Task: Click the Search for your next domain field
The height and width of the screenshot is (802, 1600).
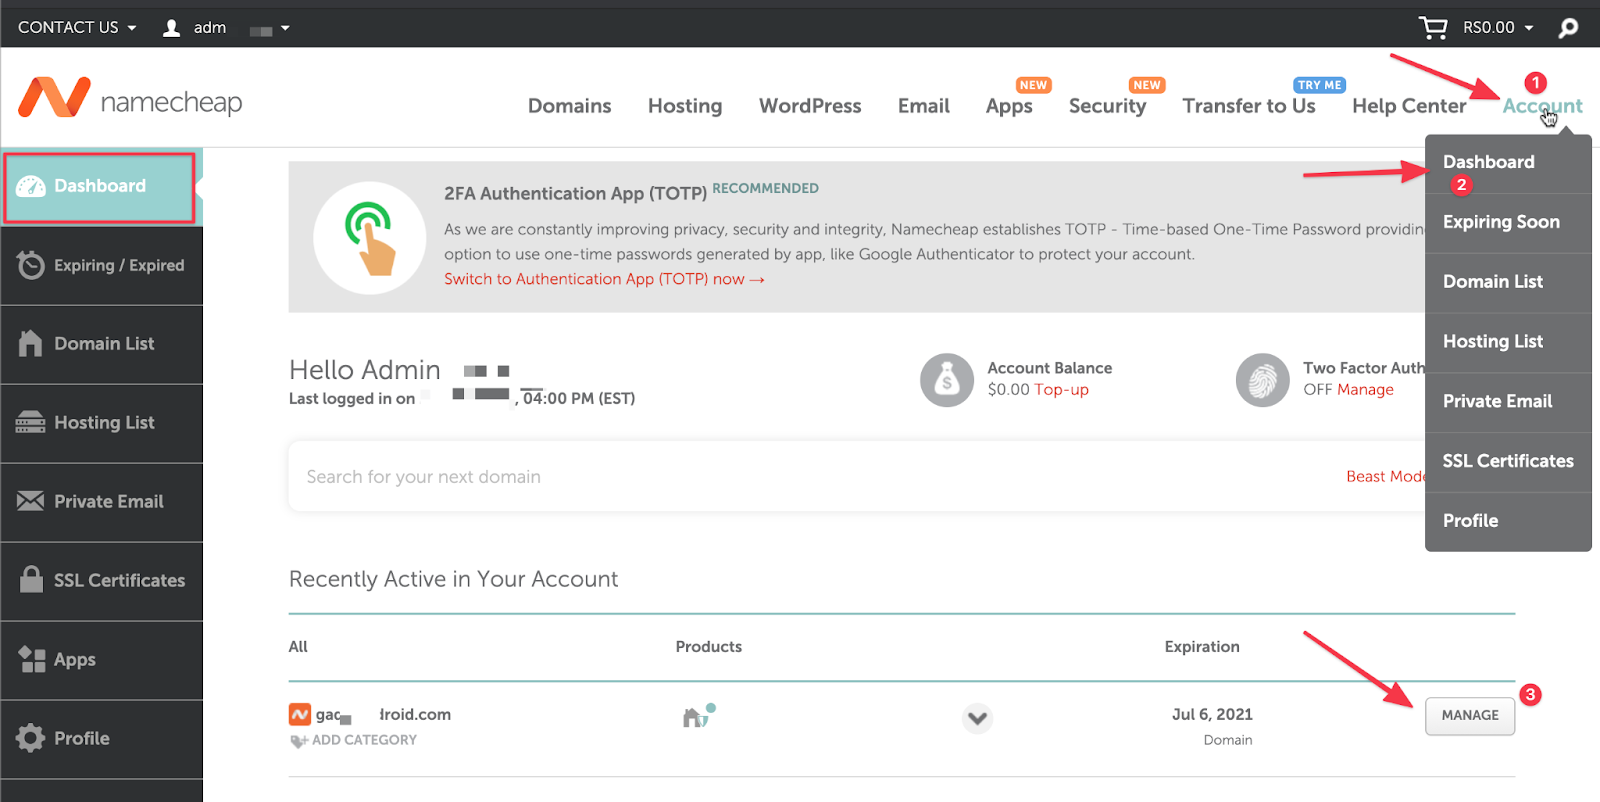Action: click(856, 477)
